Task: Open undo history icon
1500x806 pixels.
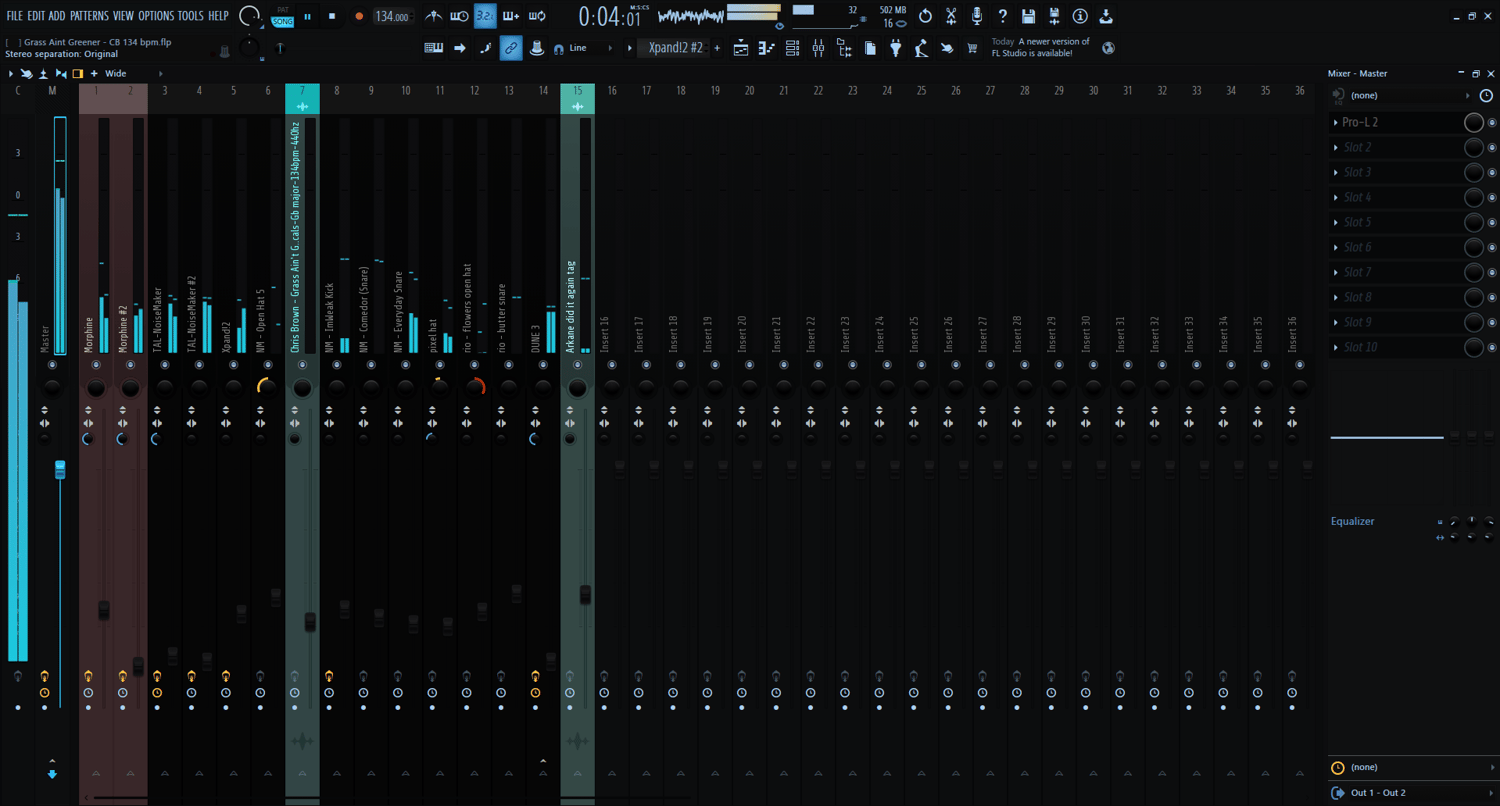Action: (925, 16)
